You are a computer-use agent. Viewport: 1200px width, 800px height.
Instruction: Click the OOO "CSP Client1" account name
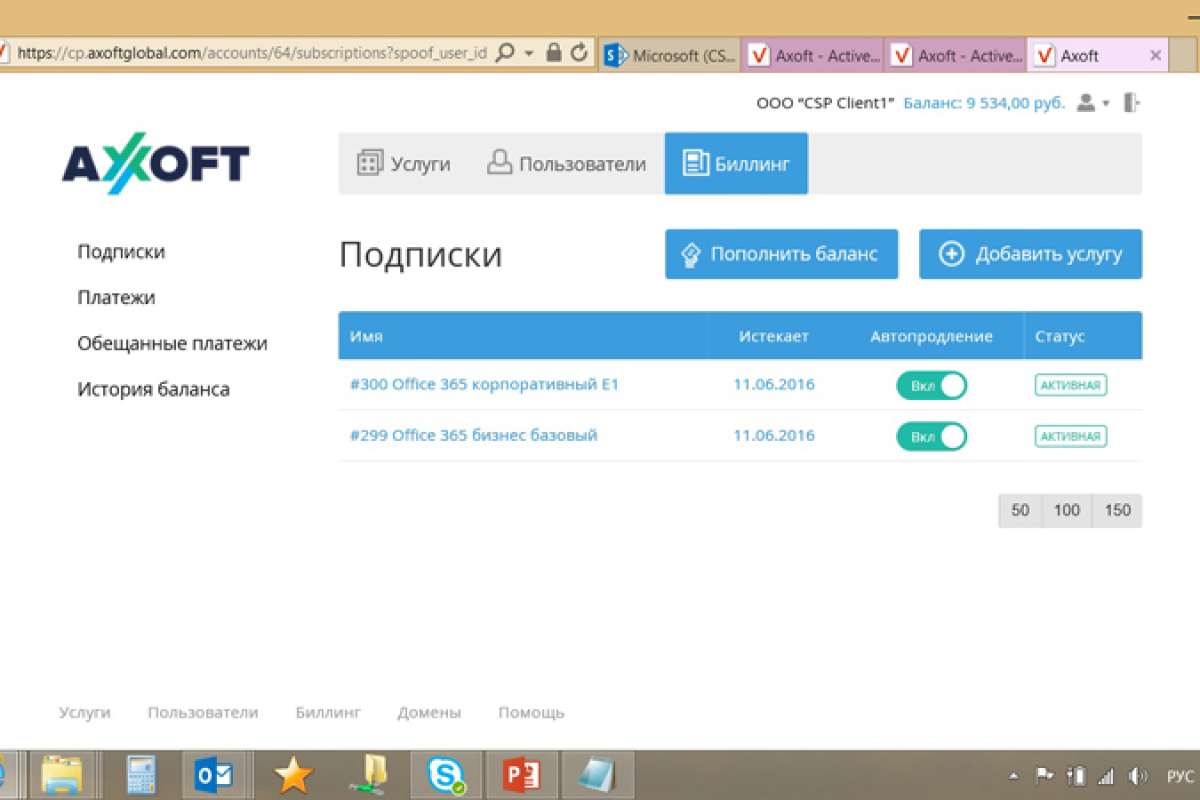tap(825, 103)
